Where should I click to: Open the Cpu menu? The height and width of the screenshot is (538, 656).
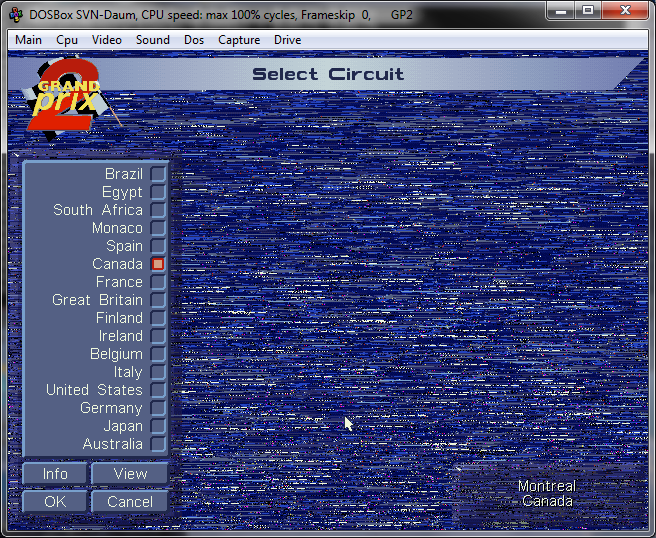[67, 40]
